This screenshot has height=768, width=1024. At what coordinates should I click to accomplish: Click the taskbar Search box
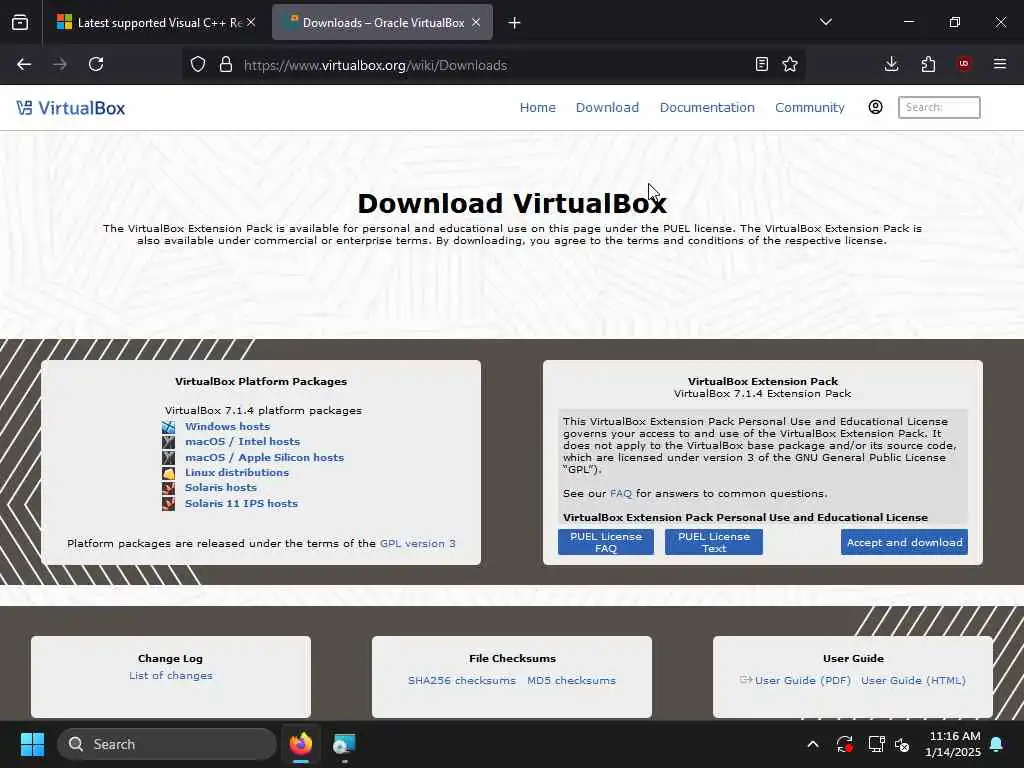[x=167, y=744]
